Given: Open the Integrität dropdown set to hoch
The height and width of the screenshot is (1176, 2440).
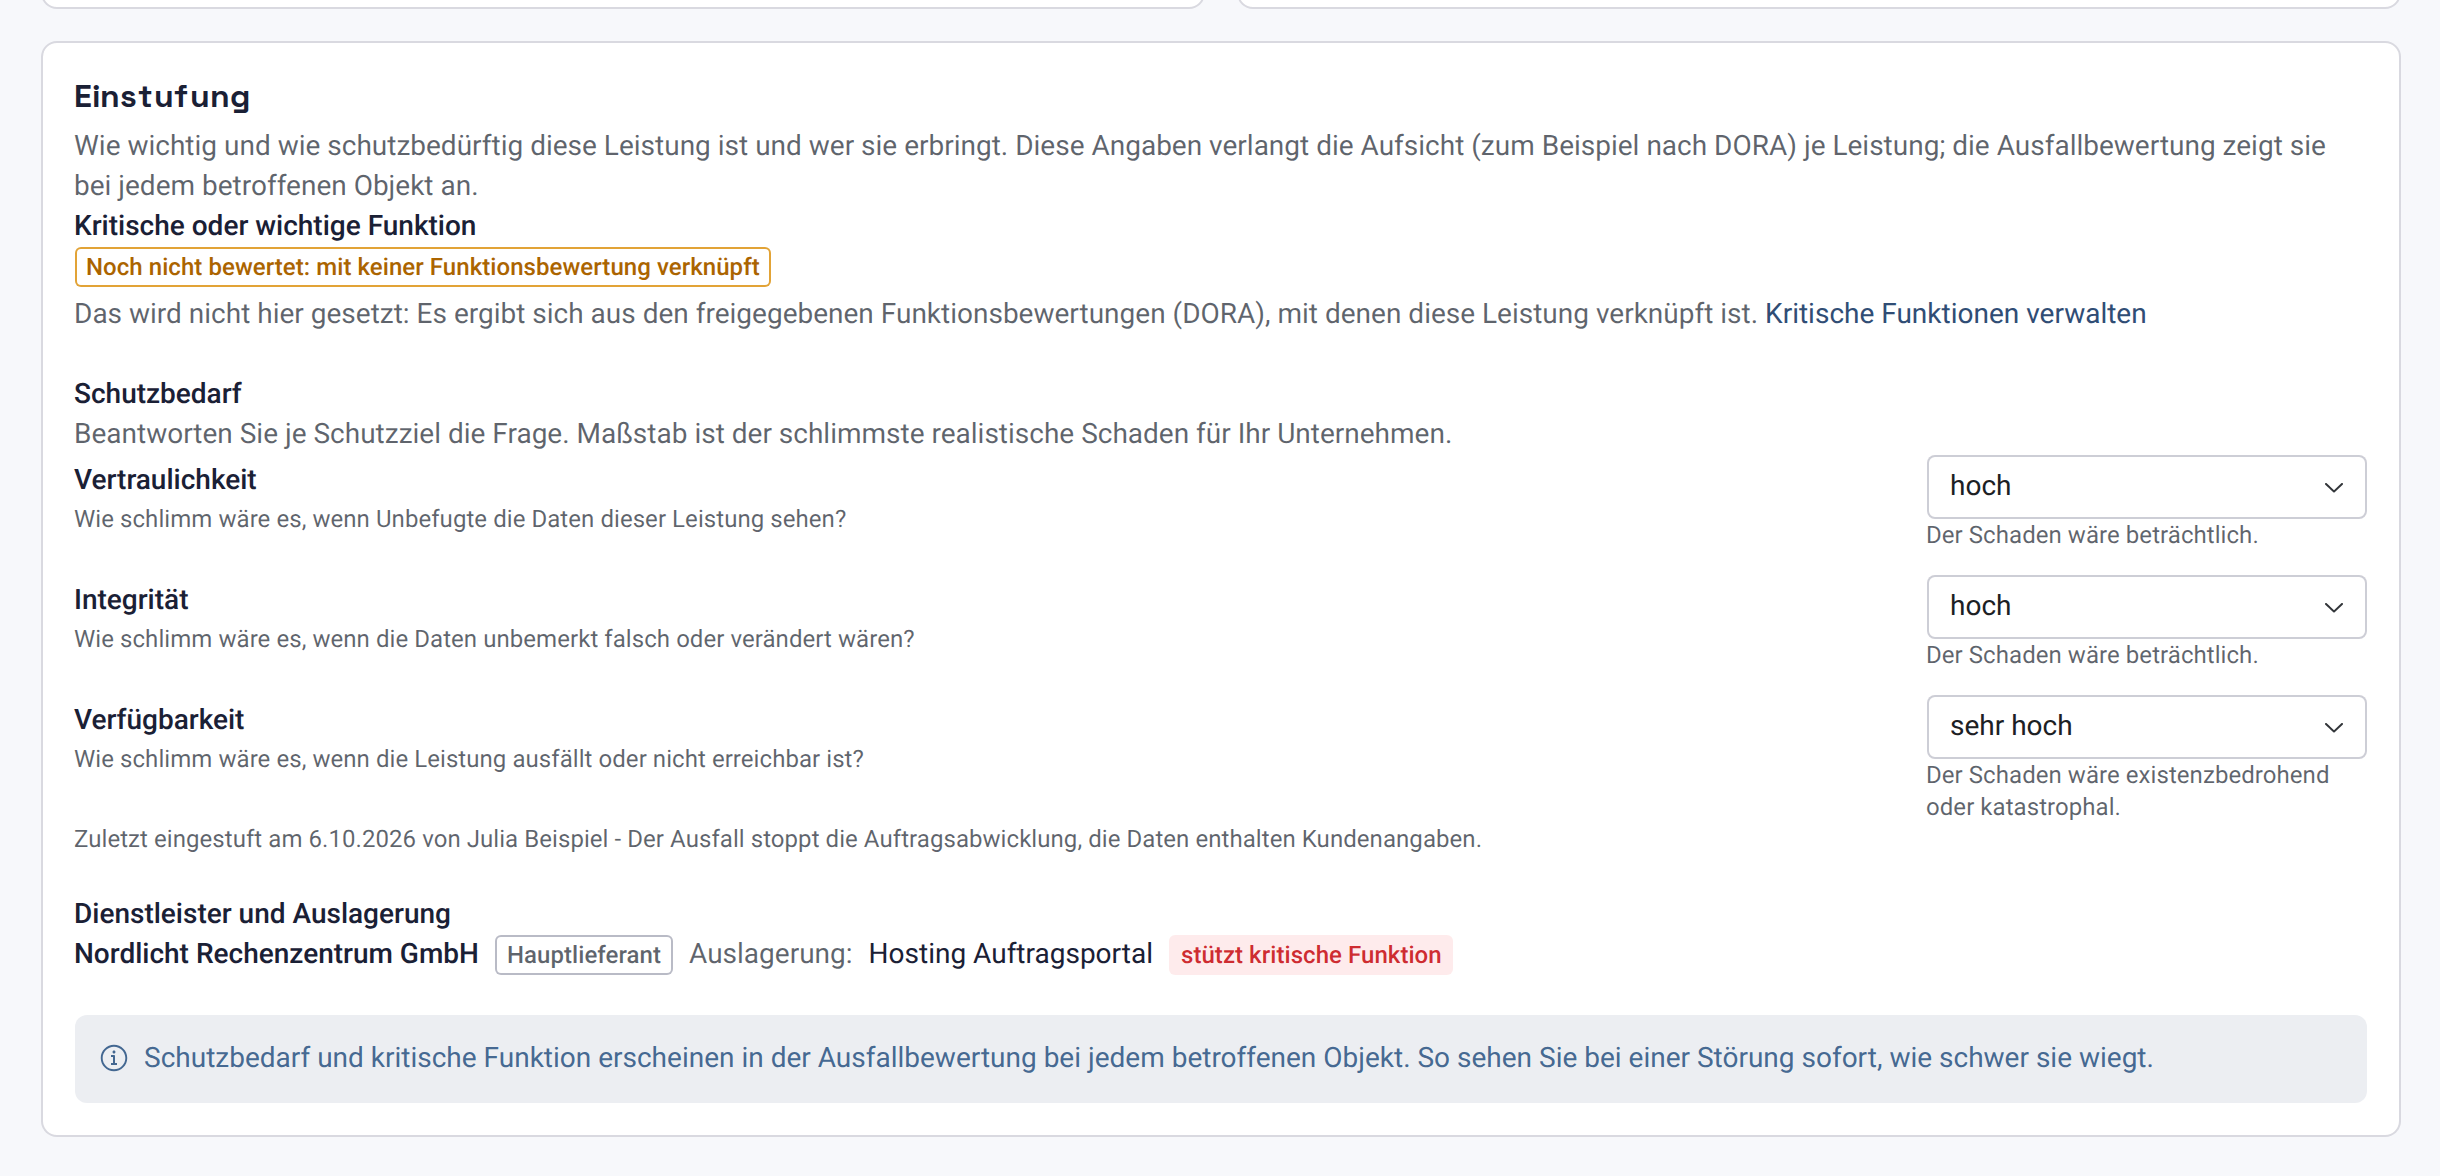Looking at the screenshot, I should click(x=2146, y=607).
